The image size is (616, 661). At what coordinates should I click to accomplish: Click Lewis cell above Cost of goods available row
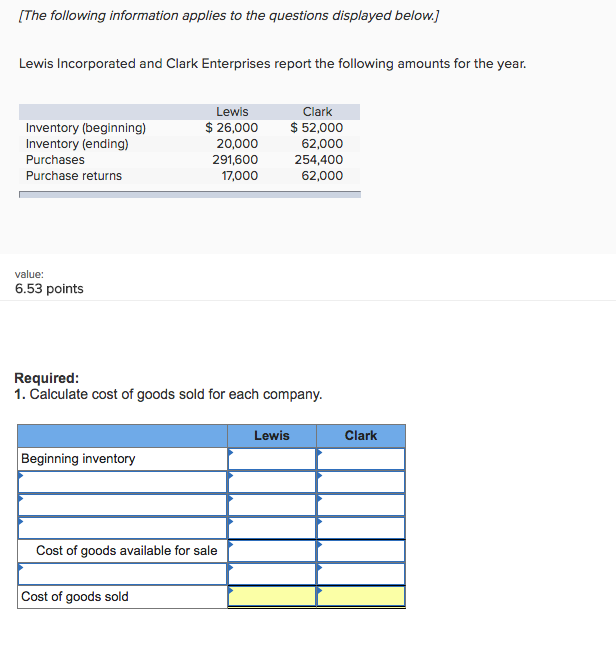pyautogui.click(x=272, y=528)
